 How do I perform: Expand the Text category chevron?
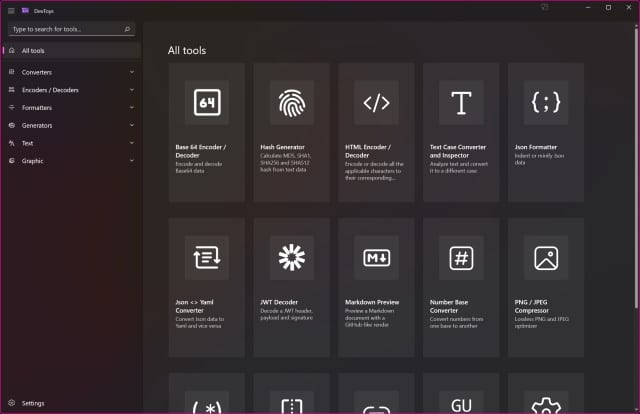(x=132, y=143)
